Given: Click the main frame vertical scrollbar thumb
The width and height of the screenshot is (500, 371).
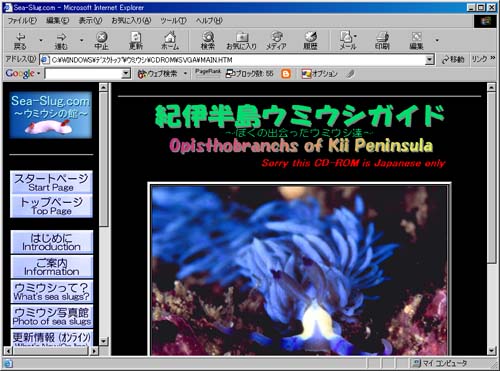Looking at the screenshot, I should pyautogui.click(x=491, y=178).
